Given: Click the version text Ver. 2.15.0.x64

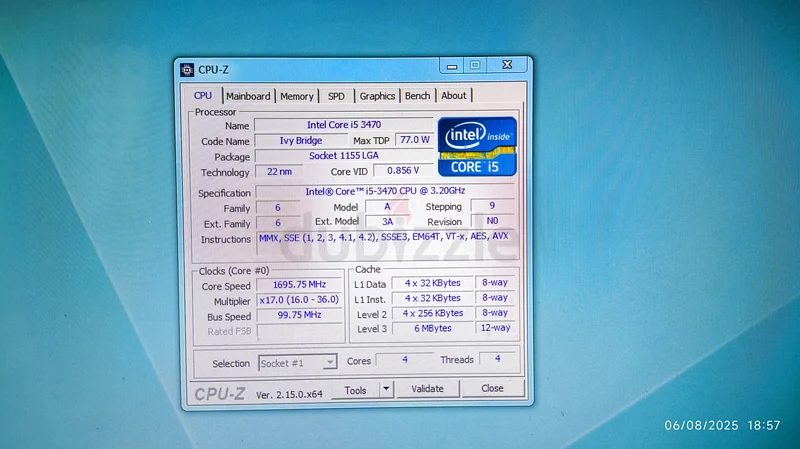Looking at the screenshot, I should tap(289, 394).
